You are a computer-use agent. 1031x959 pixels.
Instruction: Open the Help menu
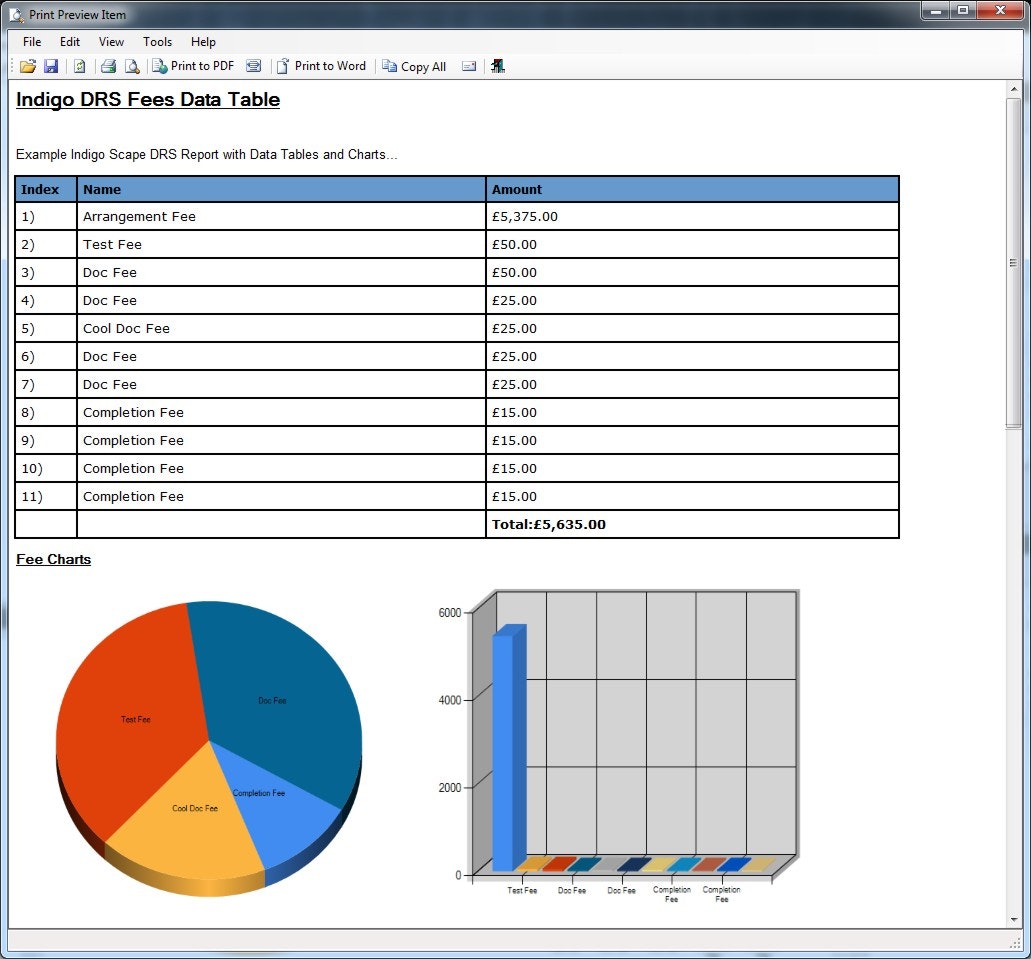(203, 42)
